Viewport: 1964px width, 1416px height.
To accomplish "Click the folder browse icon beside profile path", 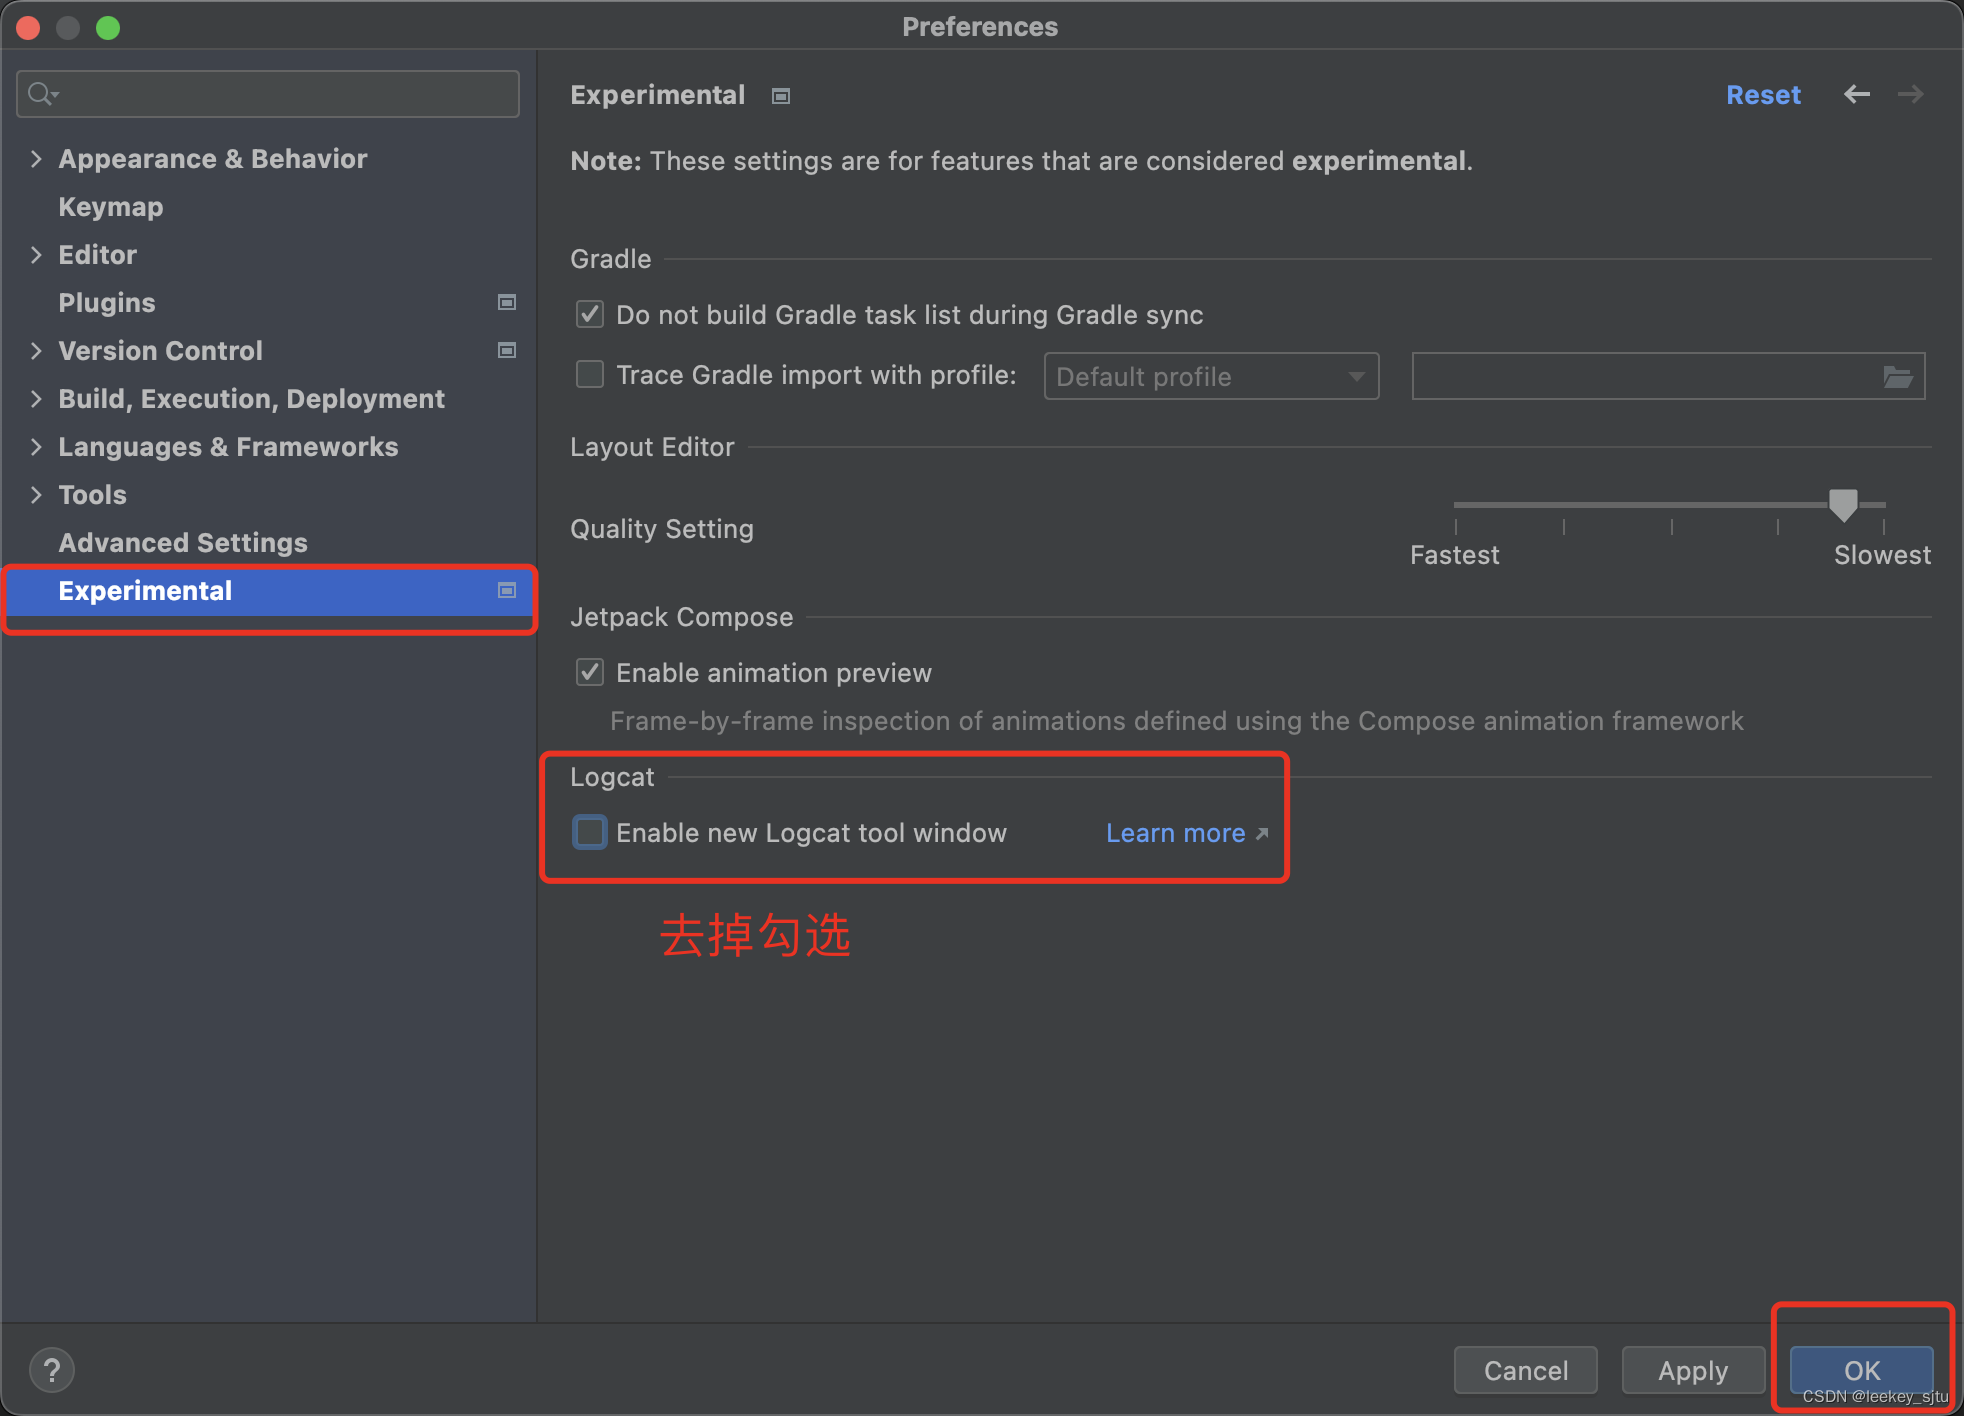I will pos(1898,376).
